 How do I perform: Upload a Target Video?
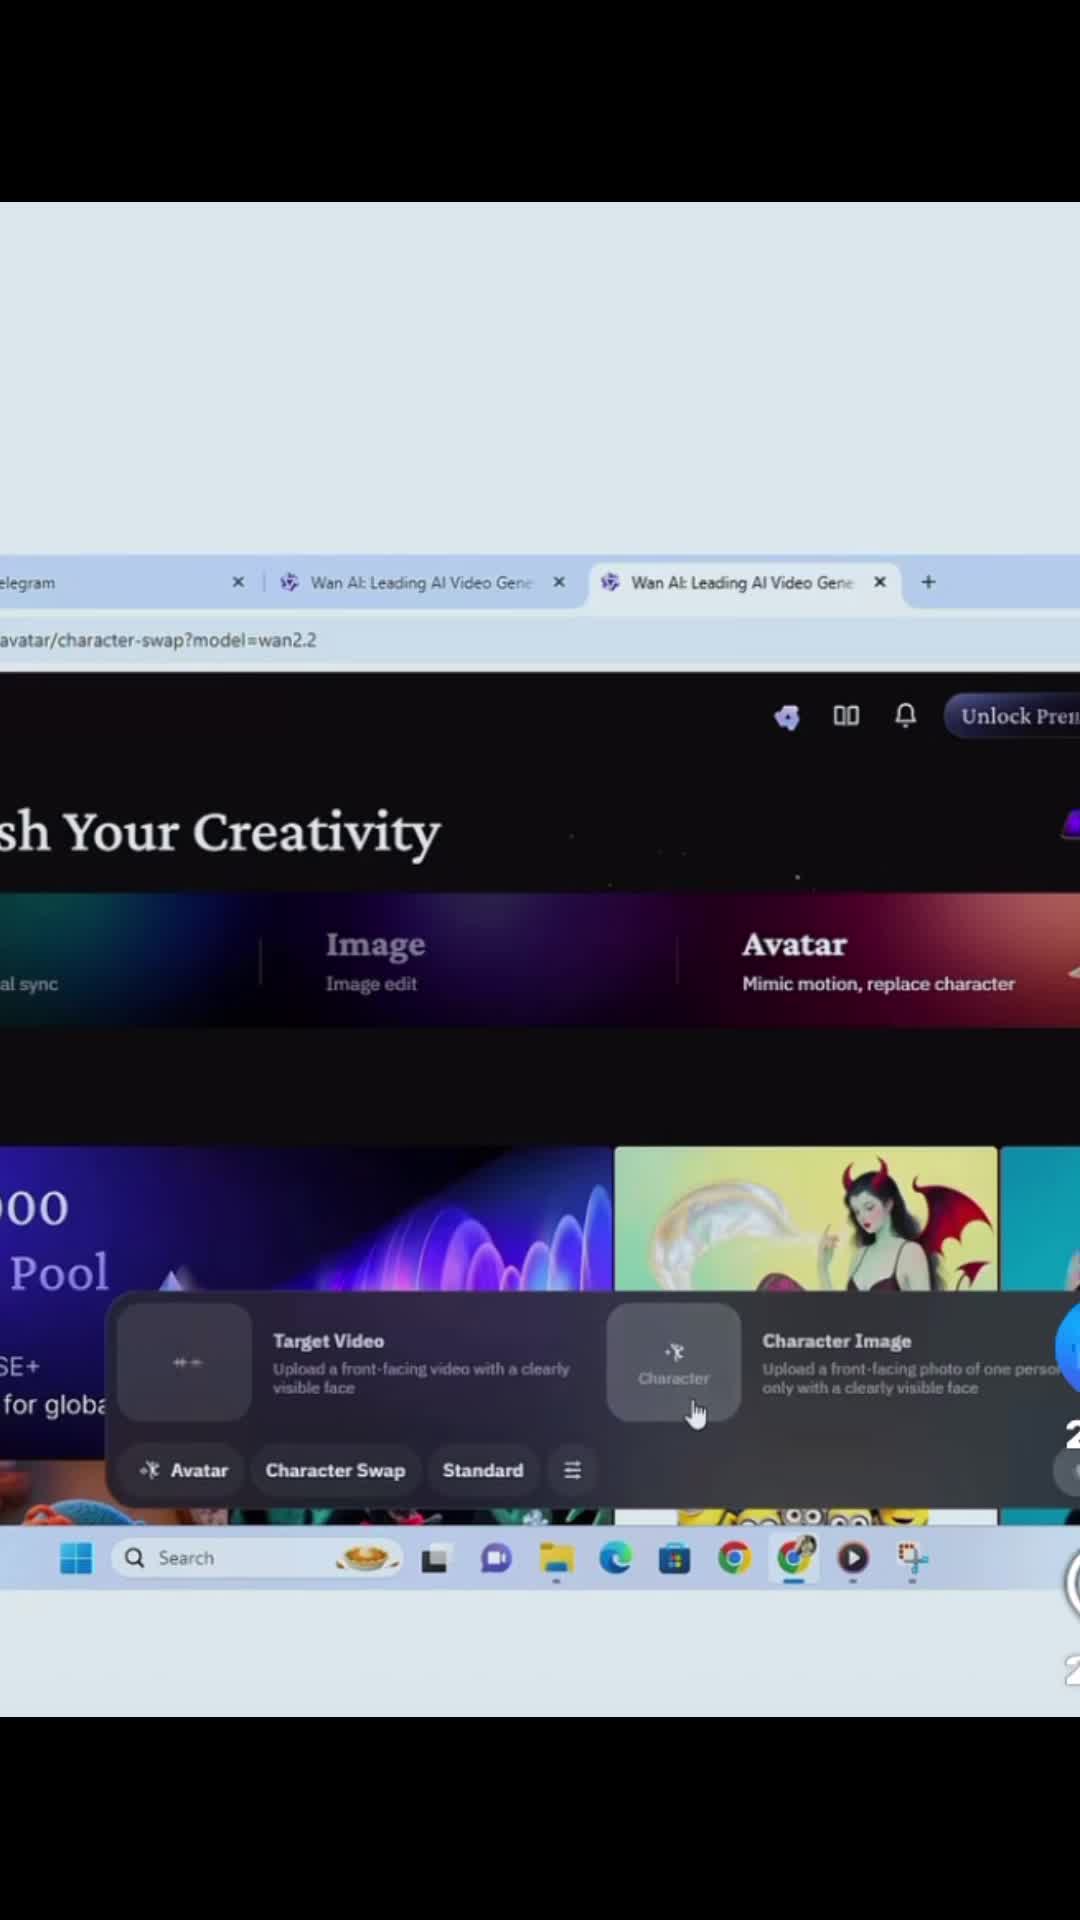tap(184, 1362)
